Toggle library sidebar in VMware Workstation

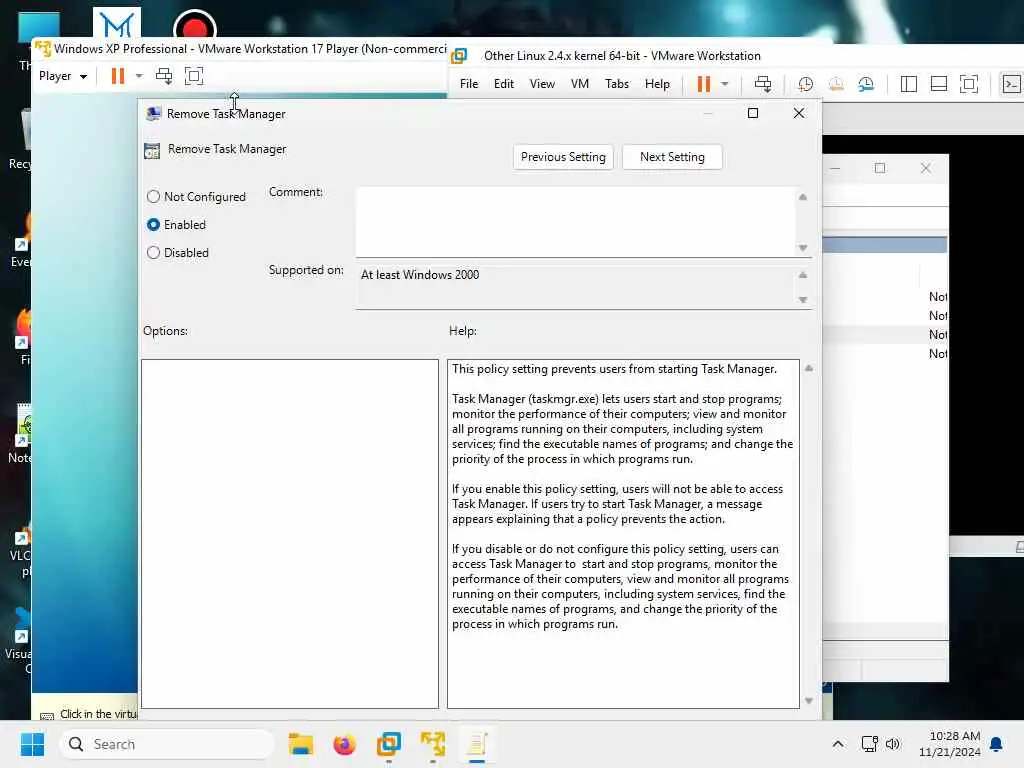(908, 84)
